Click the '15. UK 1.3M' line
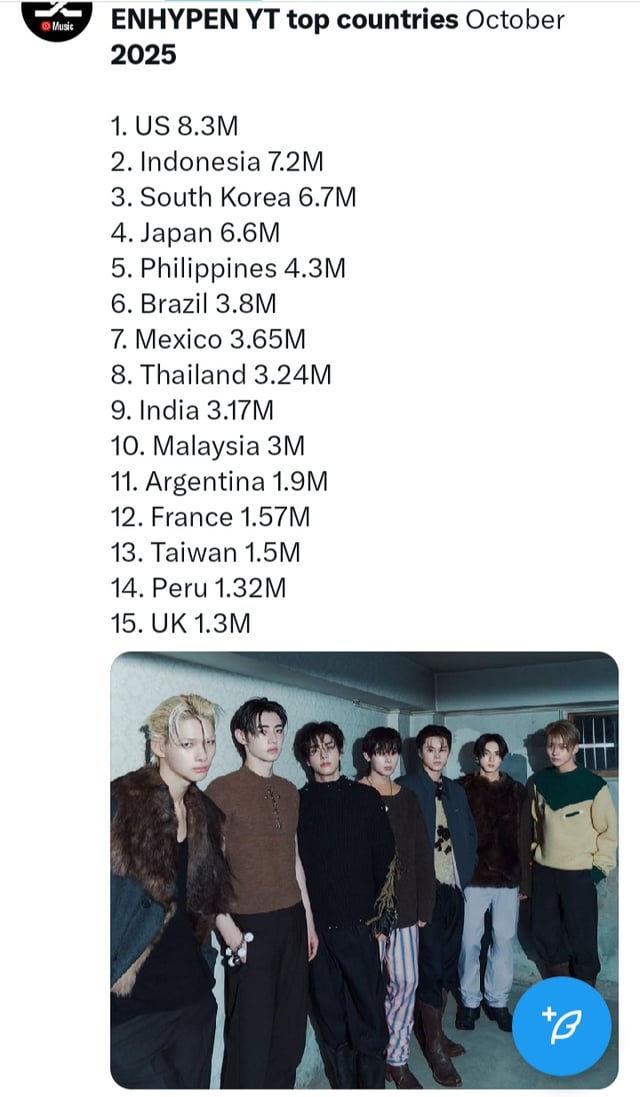Screen dimensions: 640x1097 pos(181,624)
